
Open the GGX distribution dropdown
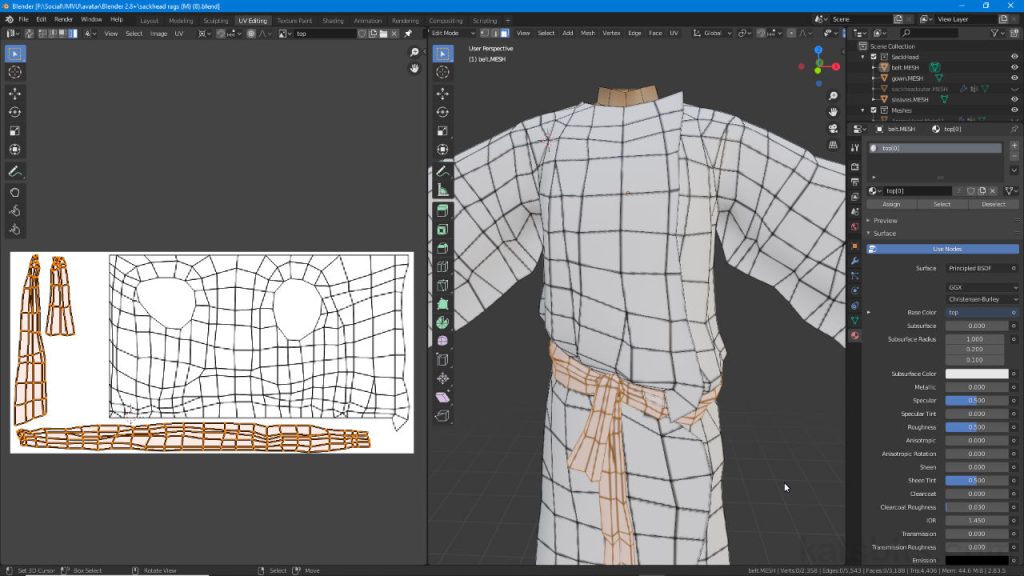pyautogui.click(x=982, y=287)
